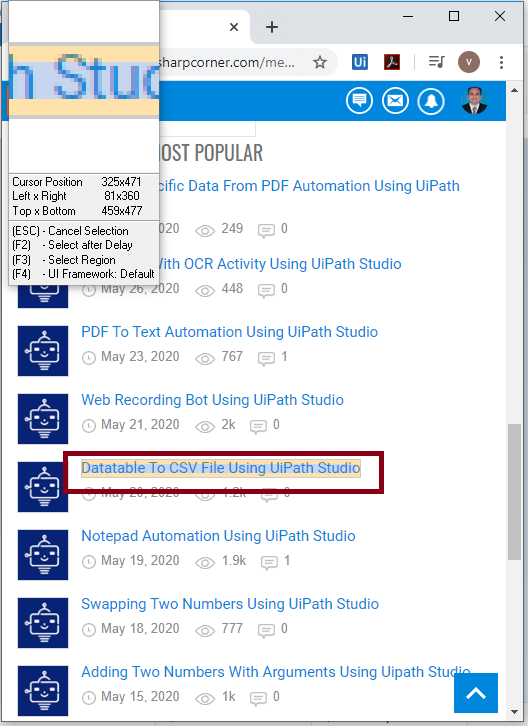Viewport: 528px width, 726px height.
Task: Click the views eye icon beside 2k
Action: click(205, 427)
